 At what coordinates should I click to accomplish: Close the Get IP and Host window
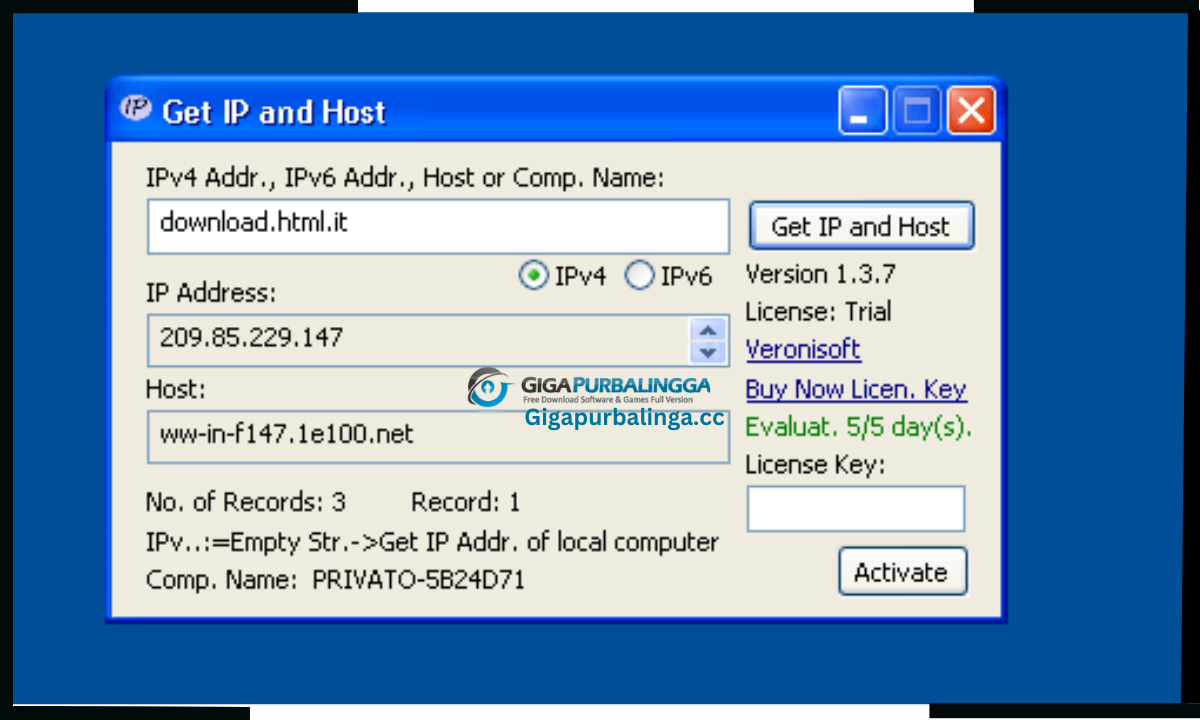click(x=971, y=110)
